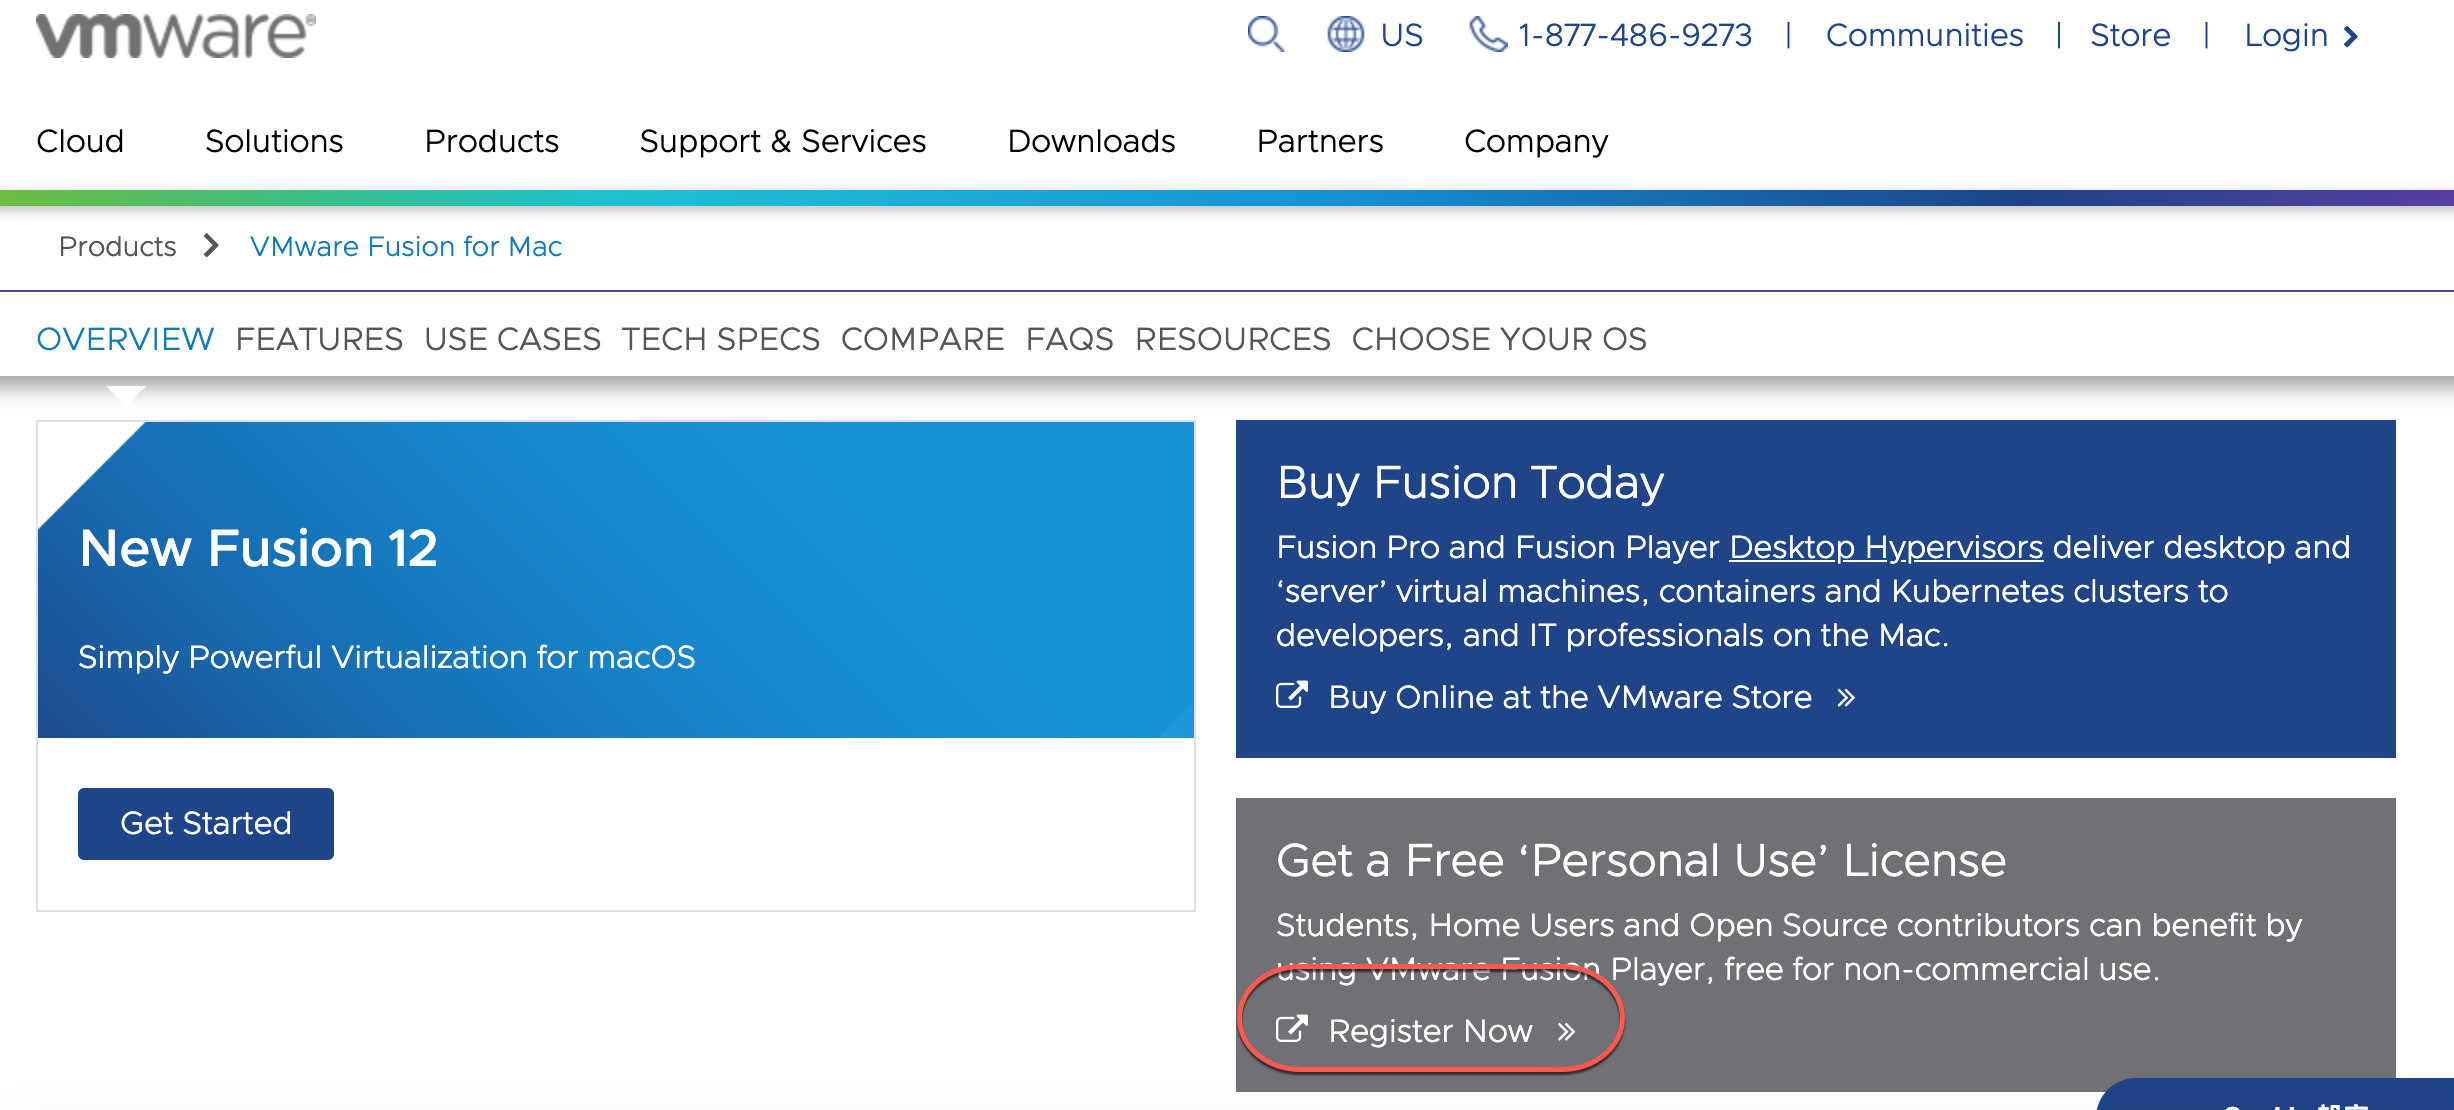Click the search magnifier icon
Viewport: 2454px width, 1110px height.
(x=1265, y=35)
